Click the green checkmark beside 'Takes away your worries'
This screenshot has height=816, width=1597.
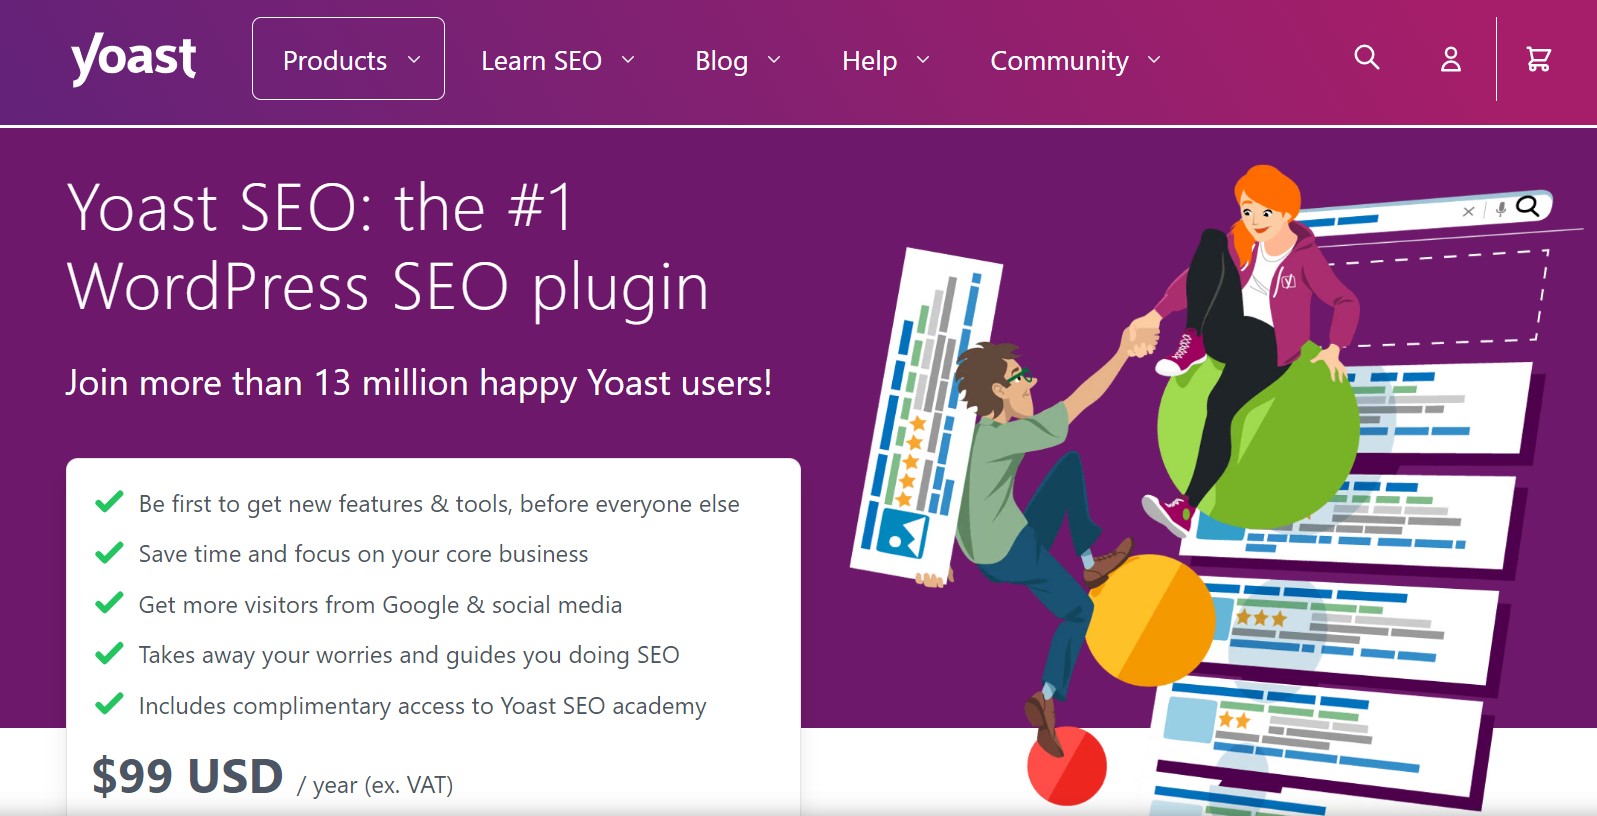(x=109, y=654)
